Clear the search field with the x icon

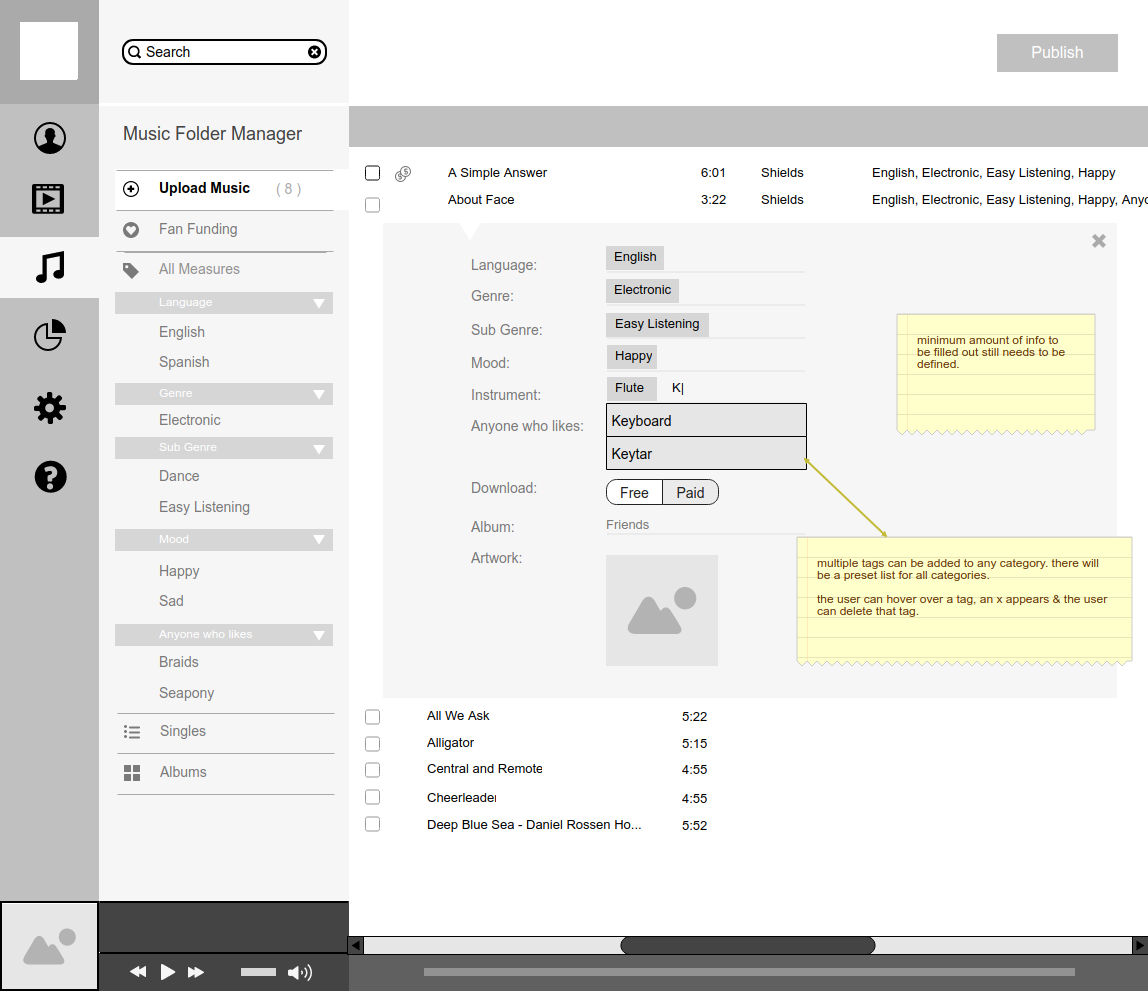point(314,52)
